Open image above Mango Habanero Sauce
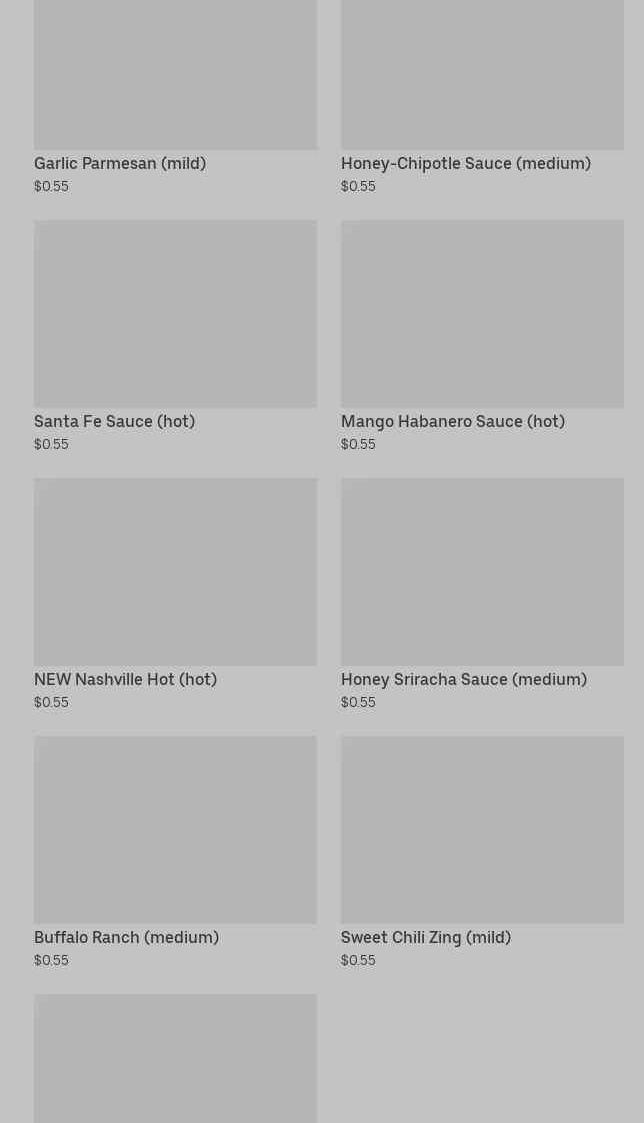This screenshot has height=1123, width=644. point(482,314)
